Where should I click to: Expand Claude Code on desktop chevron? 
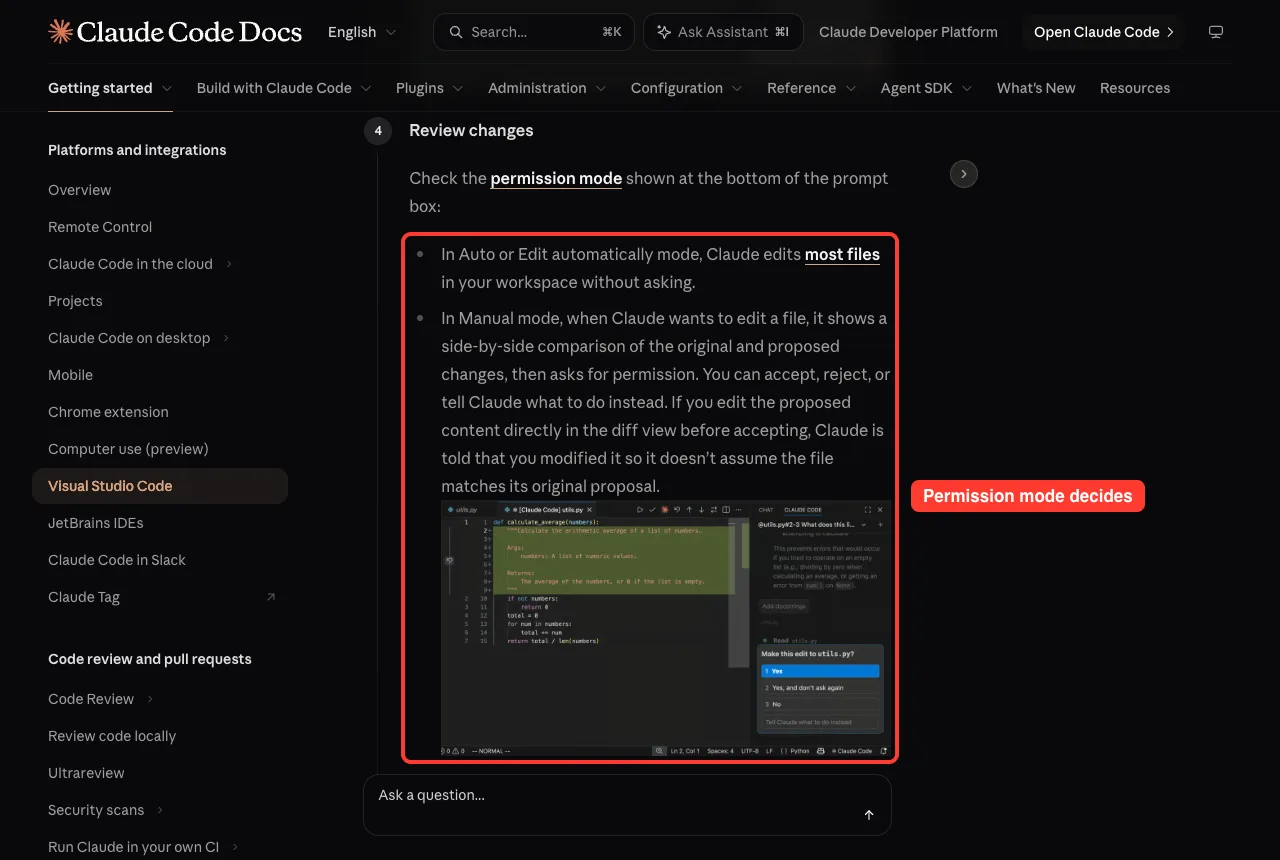coord(226,338)
